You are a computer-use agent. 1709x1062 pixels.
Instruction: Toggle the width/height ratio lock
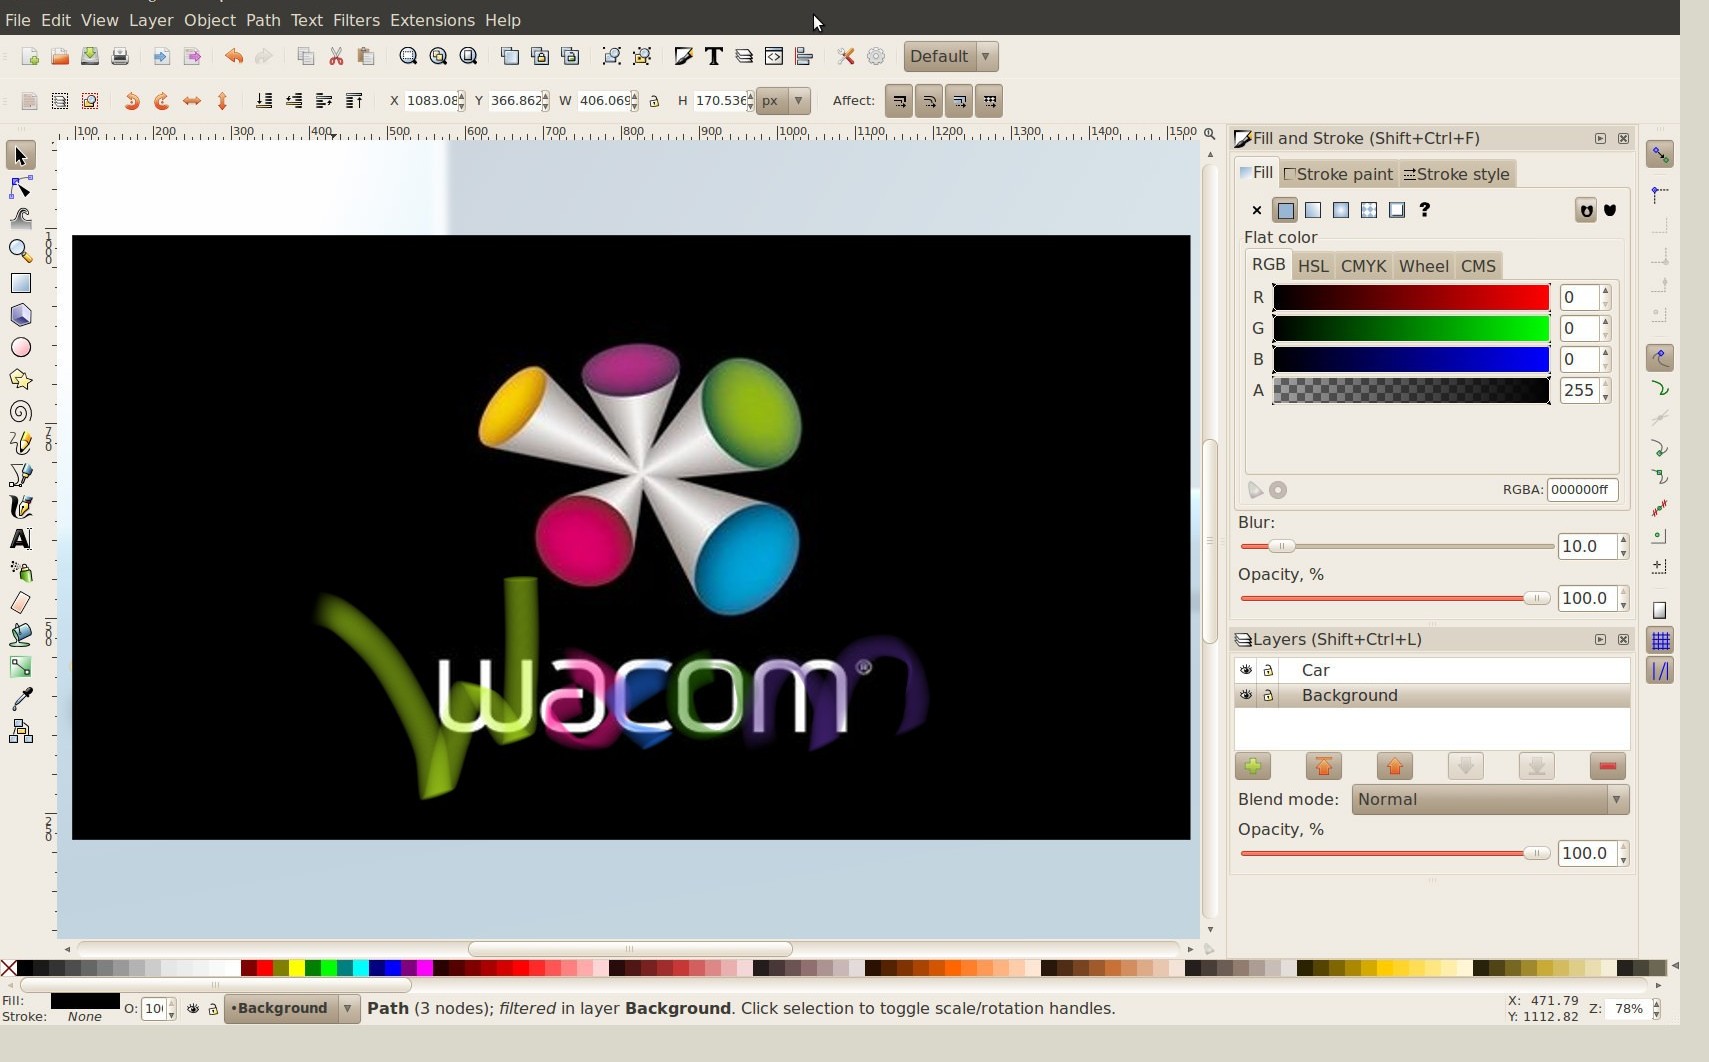pos(655,101)
